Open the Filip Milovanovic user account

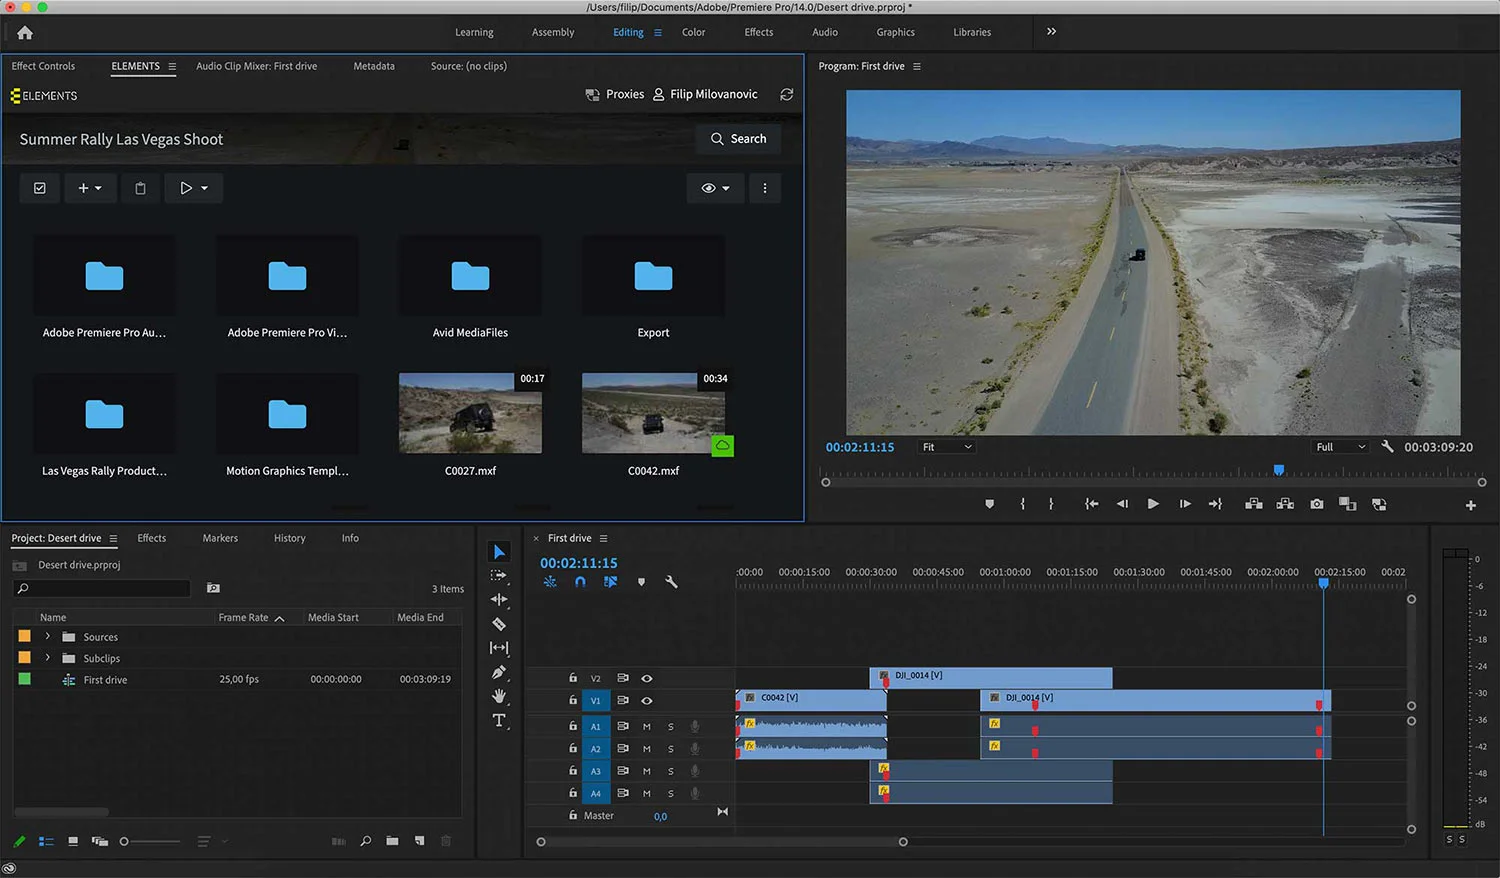point(705,94)
